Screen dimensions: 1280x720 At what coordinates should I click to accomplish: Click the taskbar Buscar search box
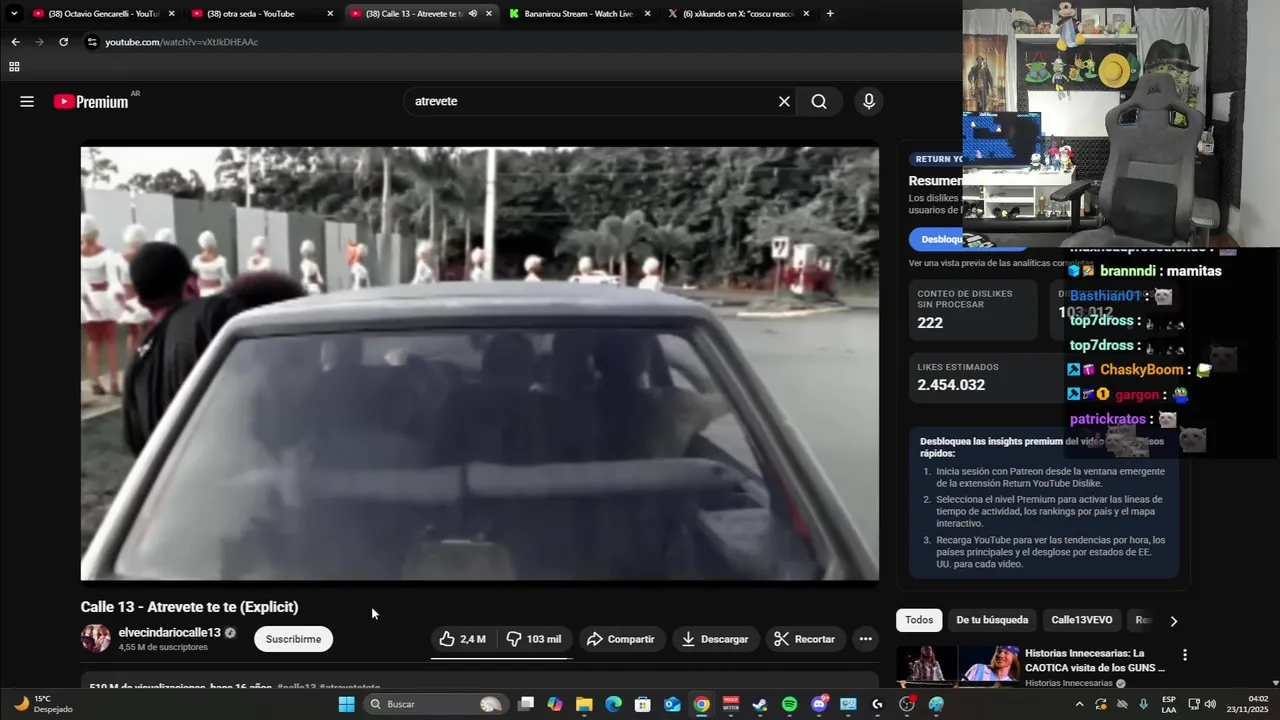434,704
